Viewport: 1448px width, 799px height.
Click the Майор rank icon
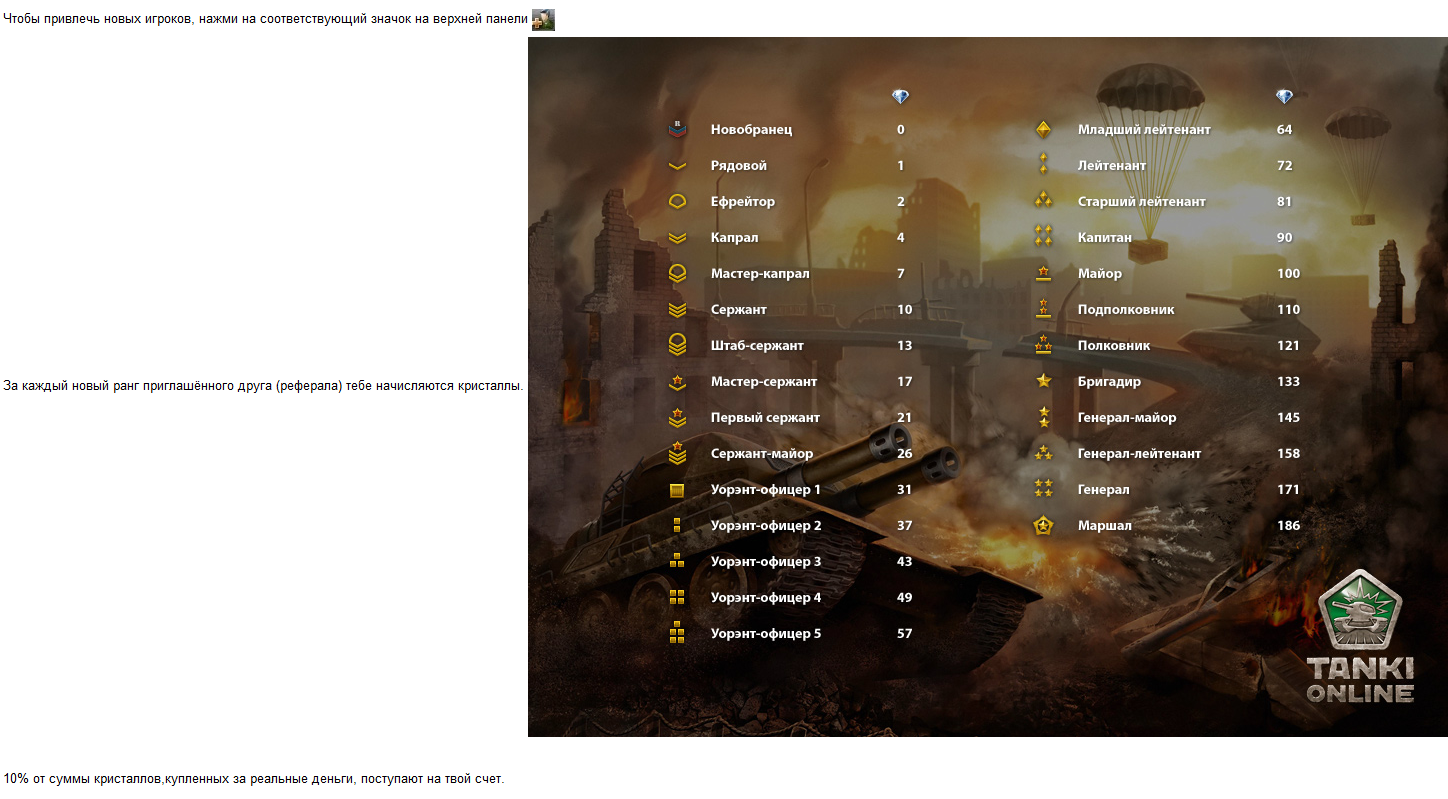(1043, 273)
